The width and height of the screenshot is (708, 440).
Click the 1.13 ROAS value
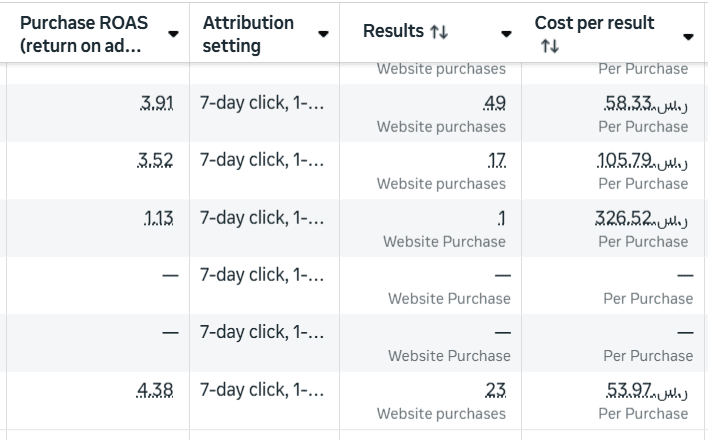tap(158, 218)
